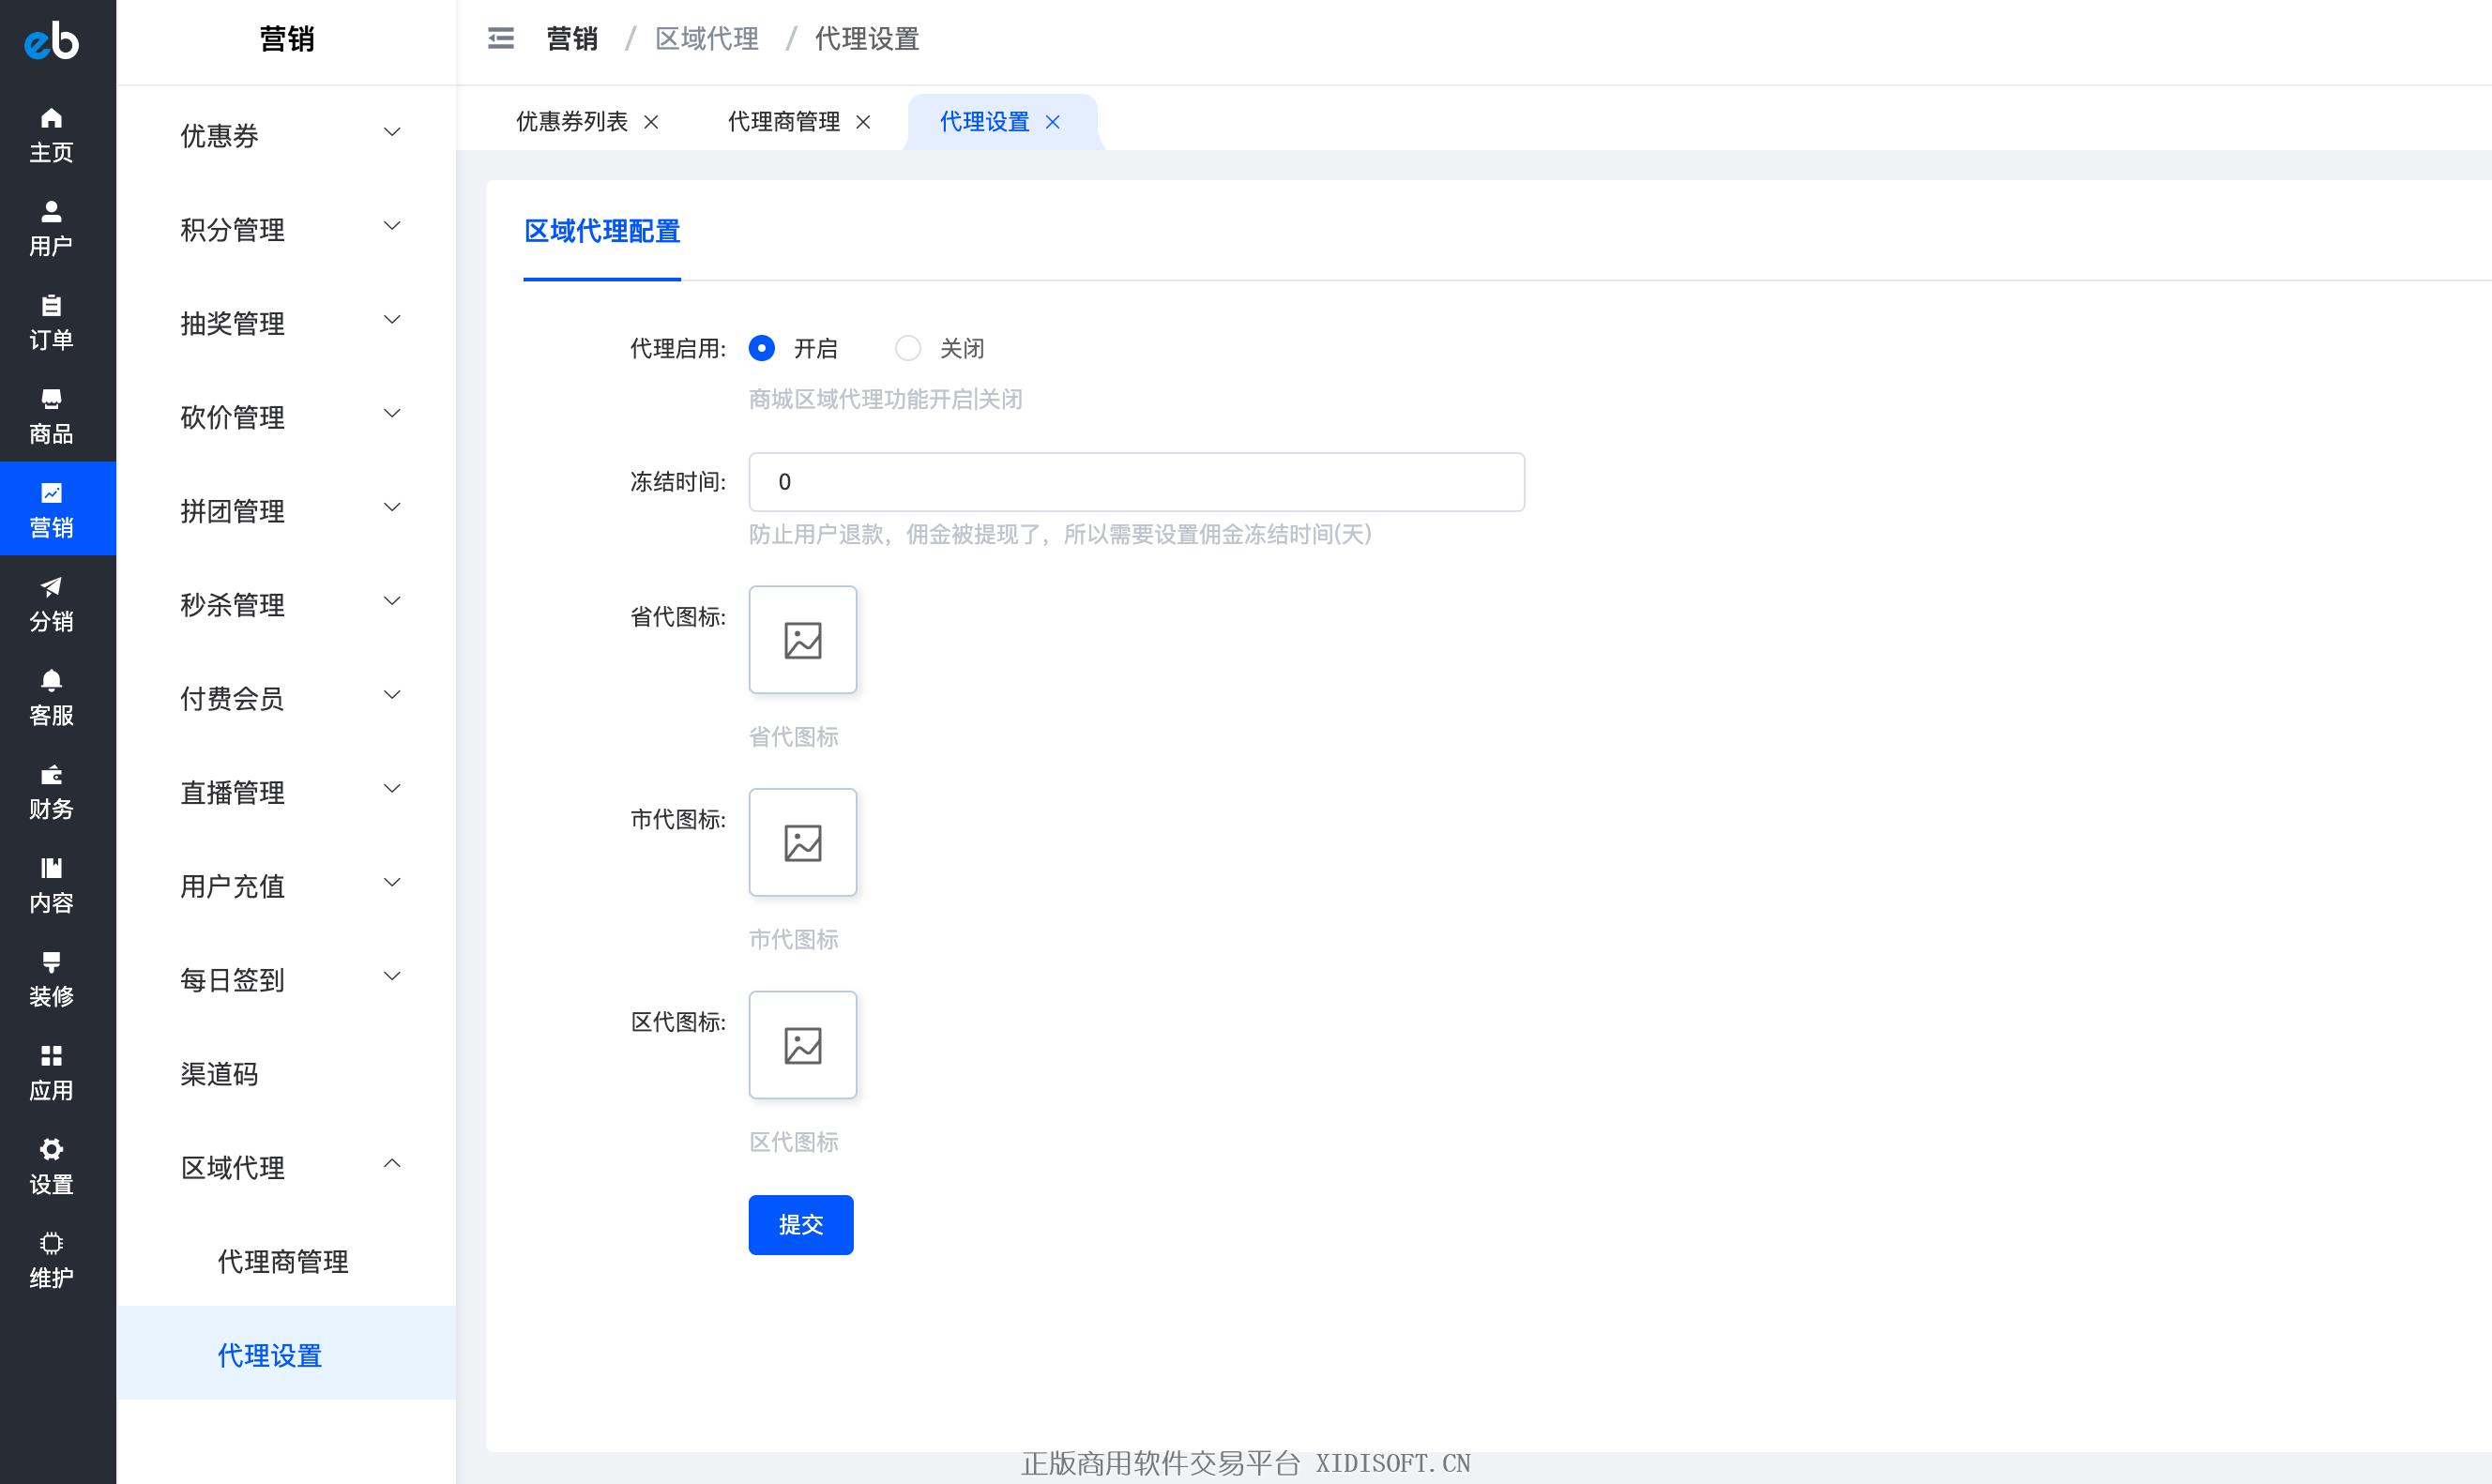This screenshot has width=2492, height=1484.
Task: Click the 营销 breadcrumb link
Action: pos(572,39)
